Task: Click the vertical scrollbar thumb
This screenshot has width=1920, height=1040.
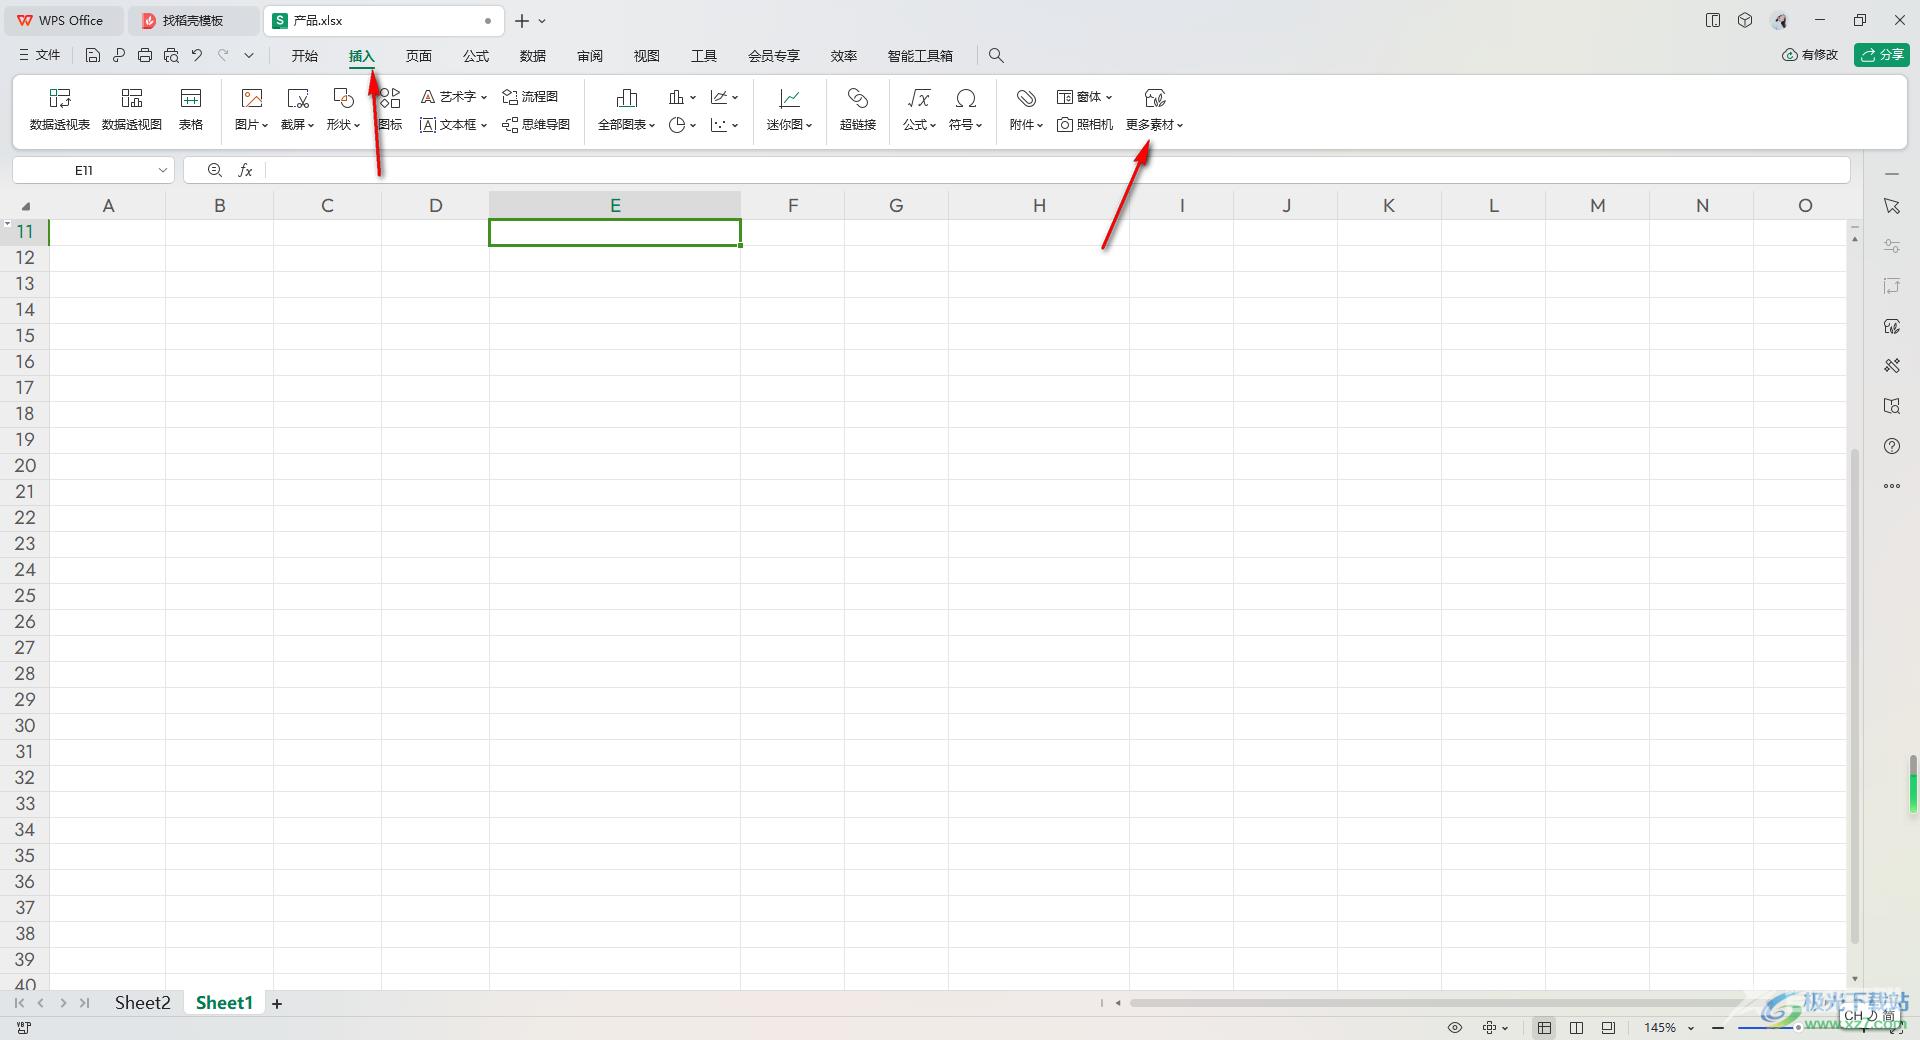Action: click(1855, 696)
